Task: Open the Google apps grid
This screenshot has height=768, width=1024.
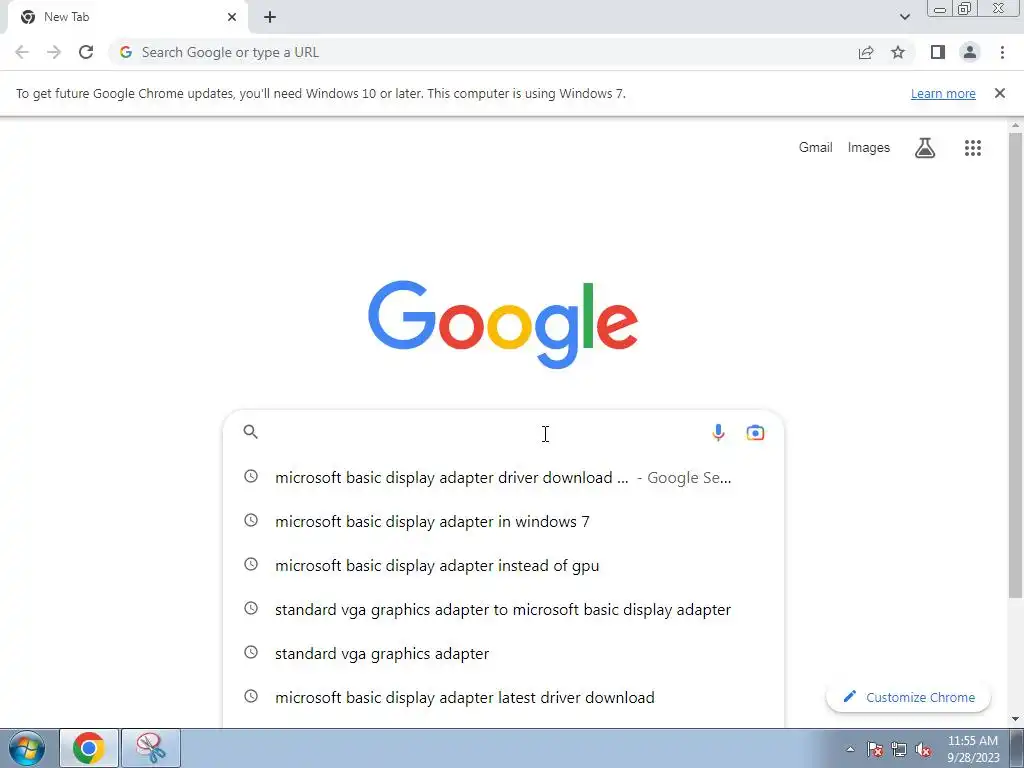Action: [x=973, y=148]
